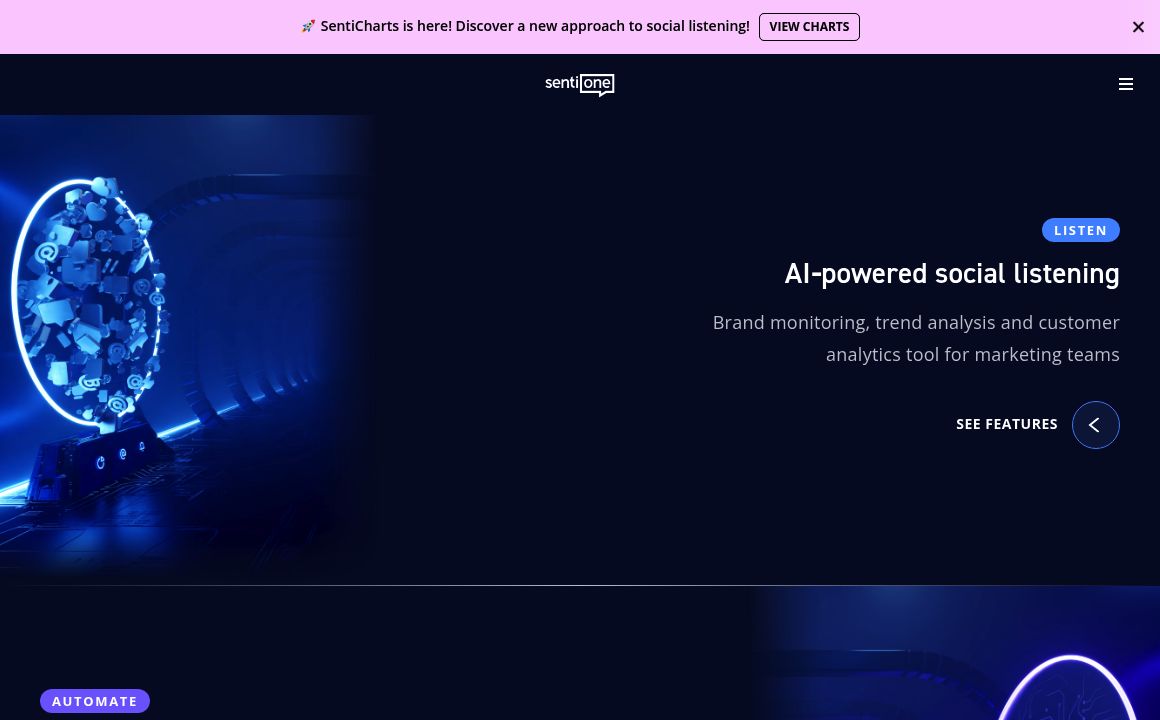Click 'analytics tool for marketing teams' text

(x=972, y=354)
